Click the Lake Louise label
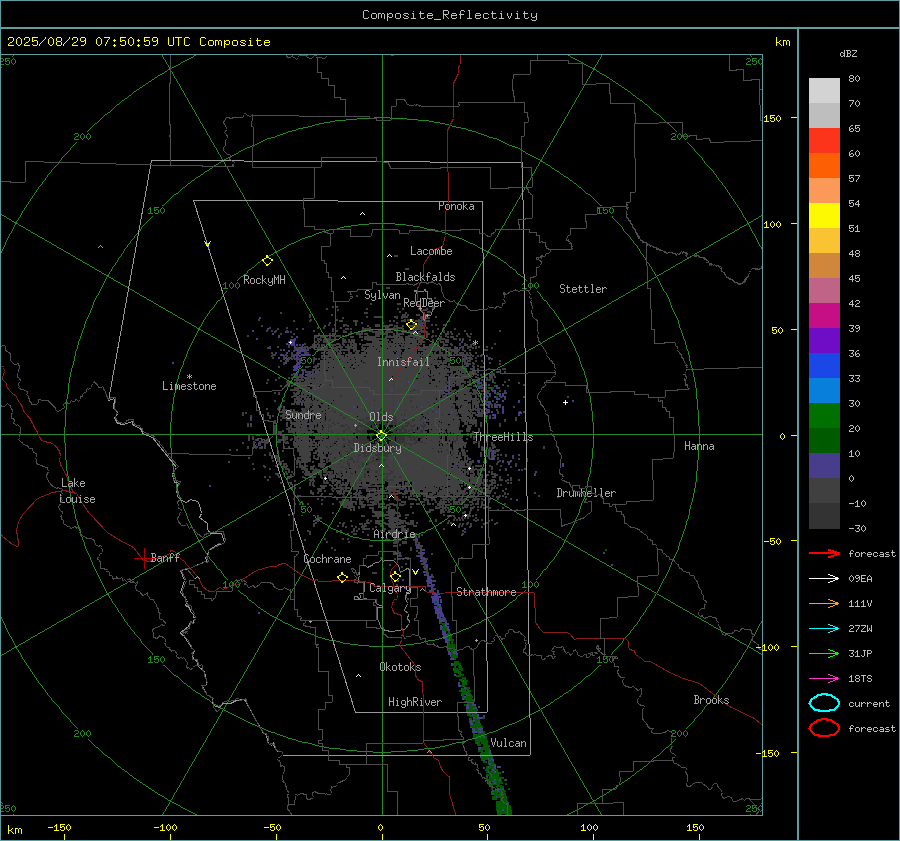Screen dimensions: 900x841 click(77, 491)
